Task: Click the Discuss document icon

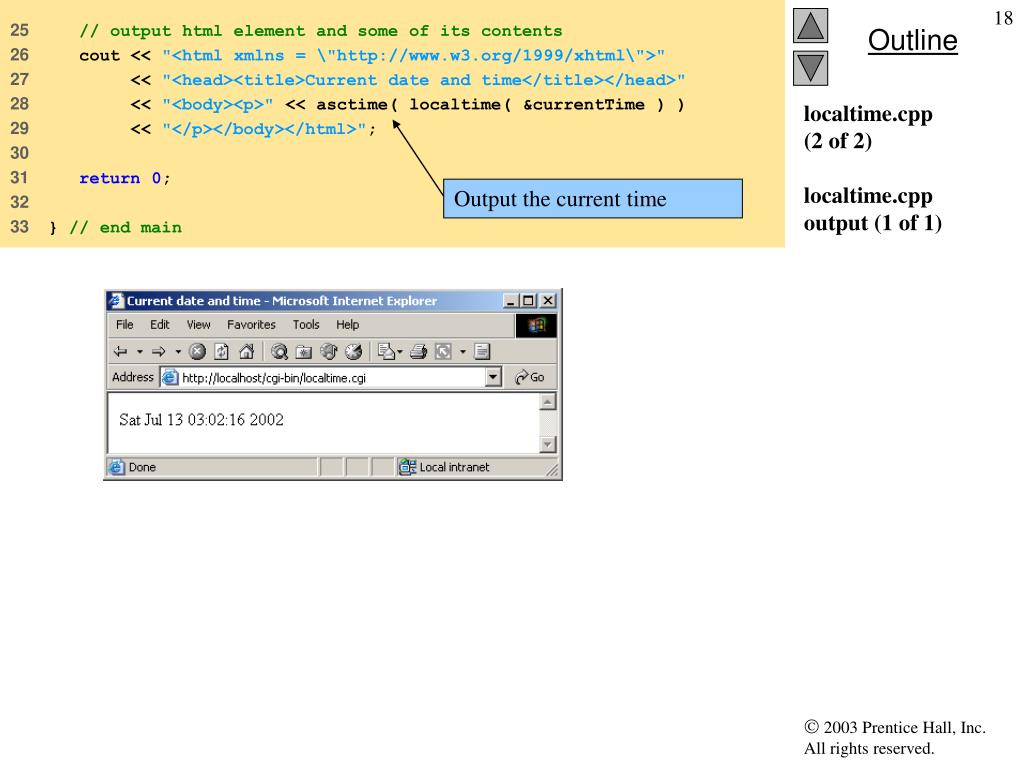Action: [482, 352]
